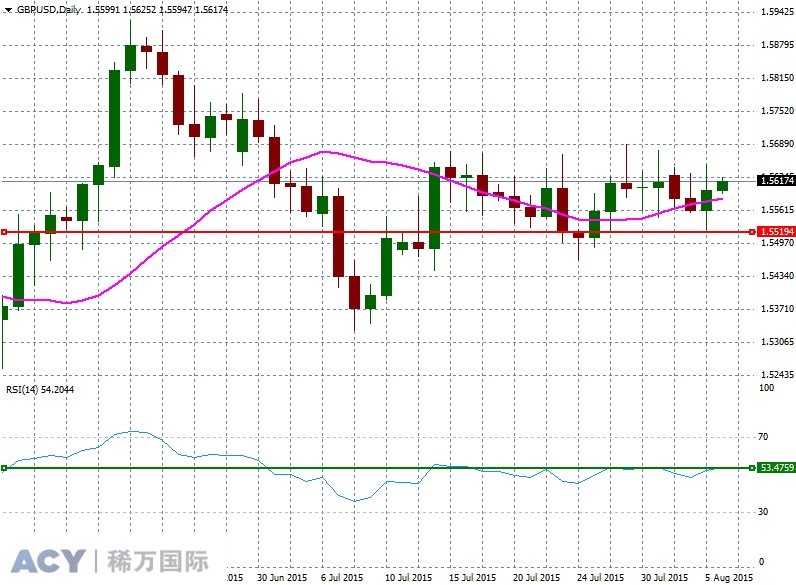Click the GBPUSD,Daily chart title text
The height and width of the screenshot is (585, 796).
pos(49,9)
